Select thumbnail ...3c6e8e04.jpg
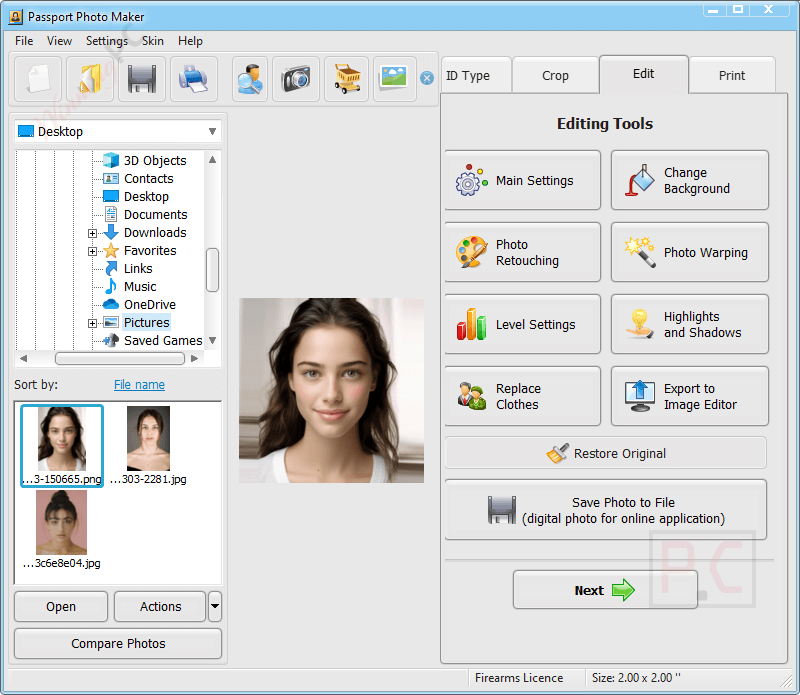This screenshot has width=800, height=695. [x=61, y=529]
